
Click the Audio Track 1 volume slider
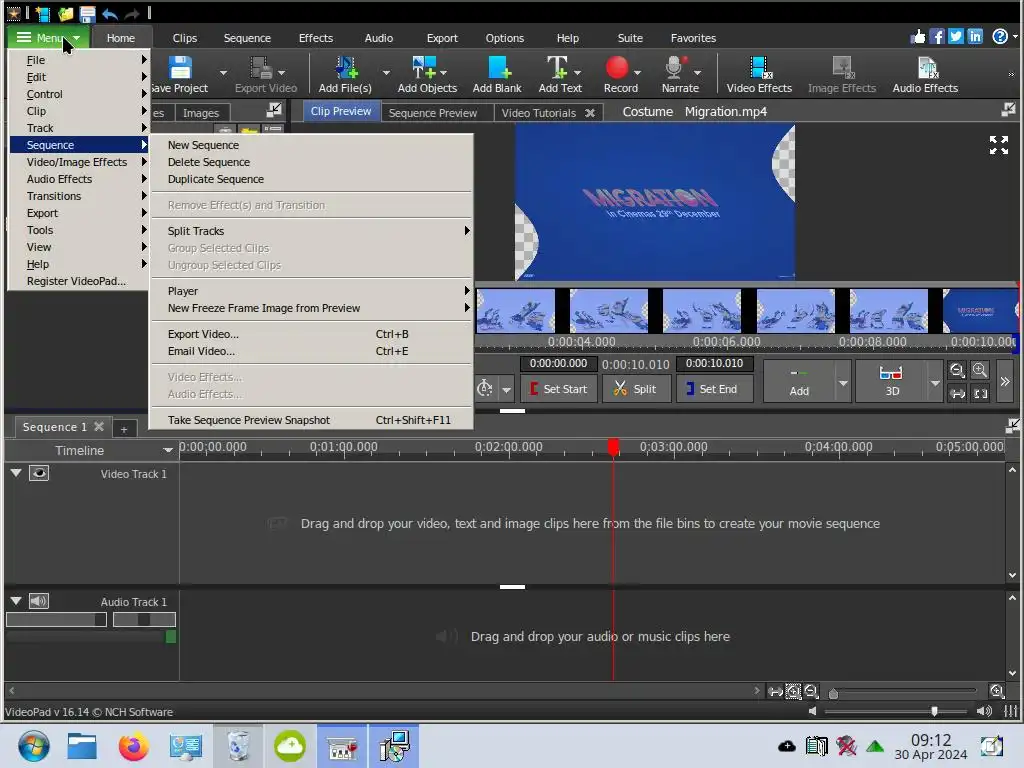point(56,619)
